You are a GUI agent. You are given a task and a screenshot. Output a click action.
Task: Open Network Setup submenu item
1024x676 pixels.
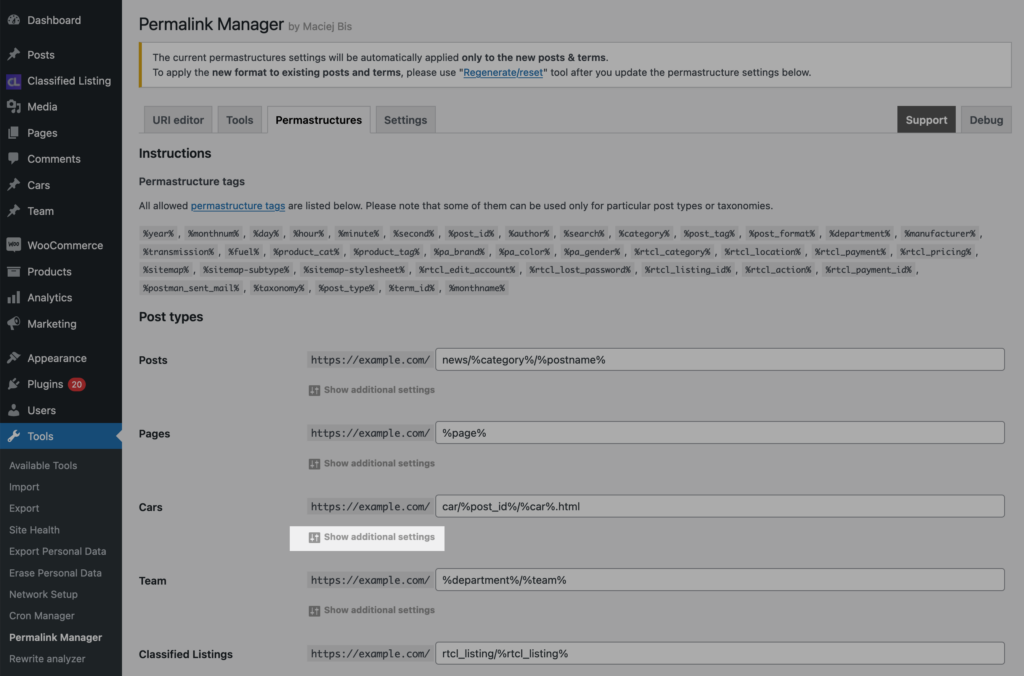point(43,594)
